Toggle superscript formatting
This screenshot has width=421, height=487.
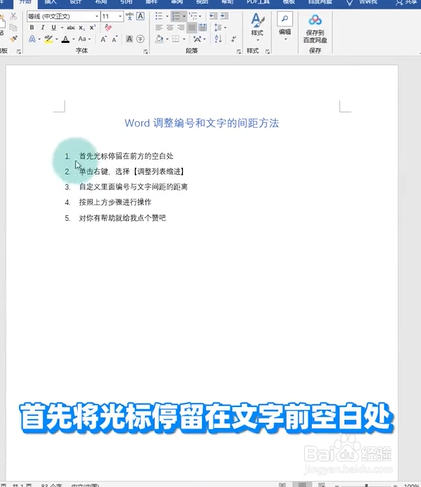coord(93,28)
